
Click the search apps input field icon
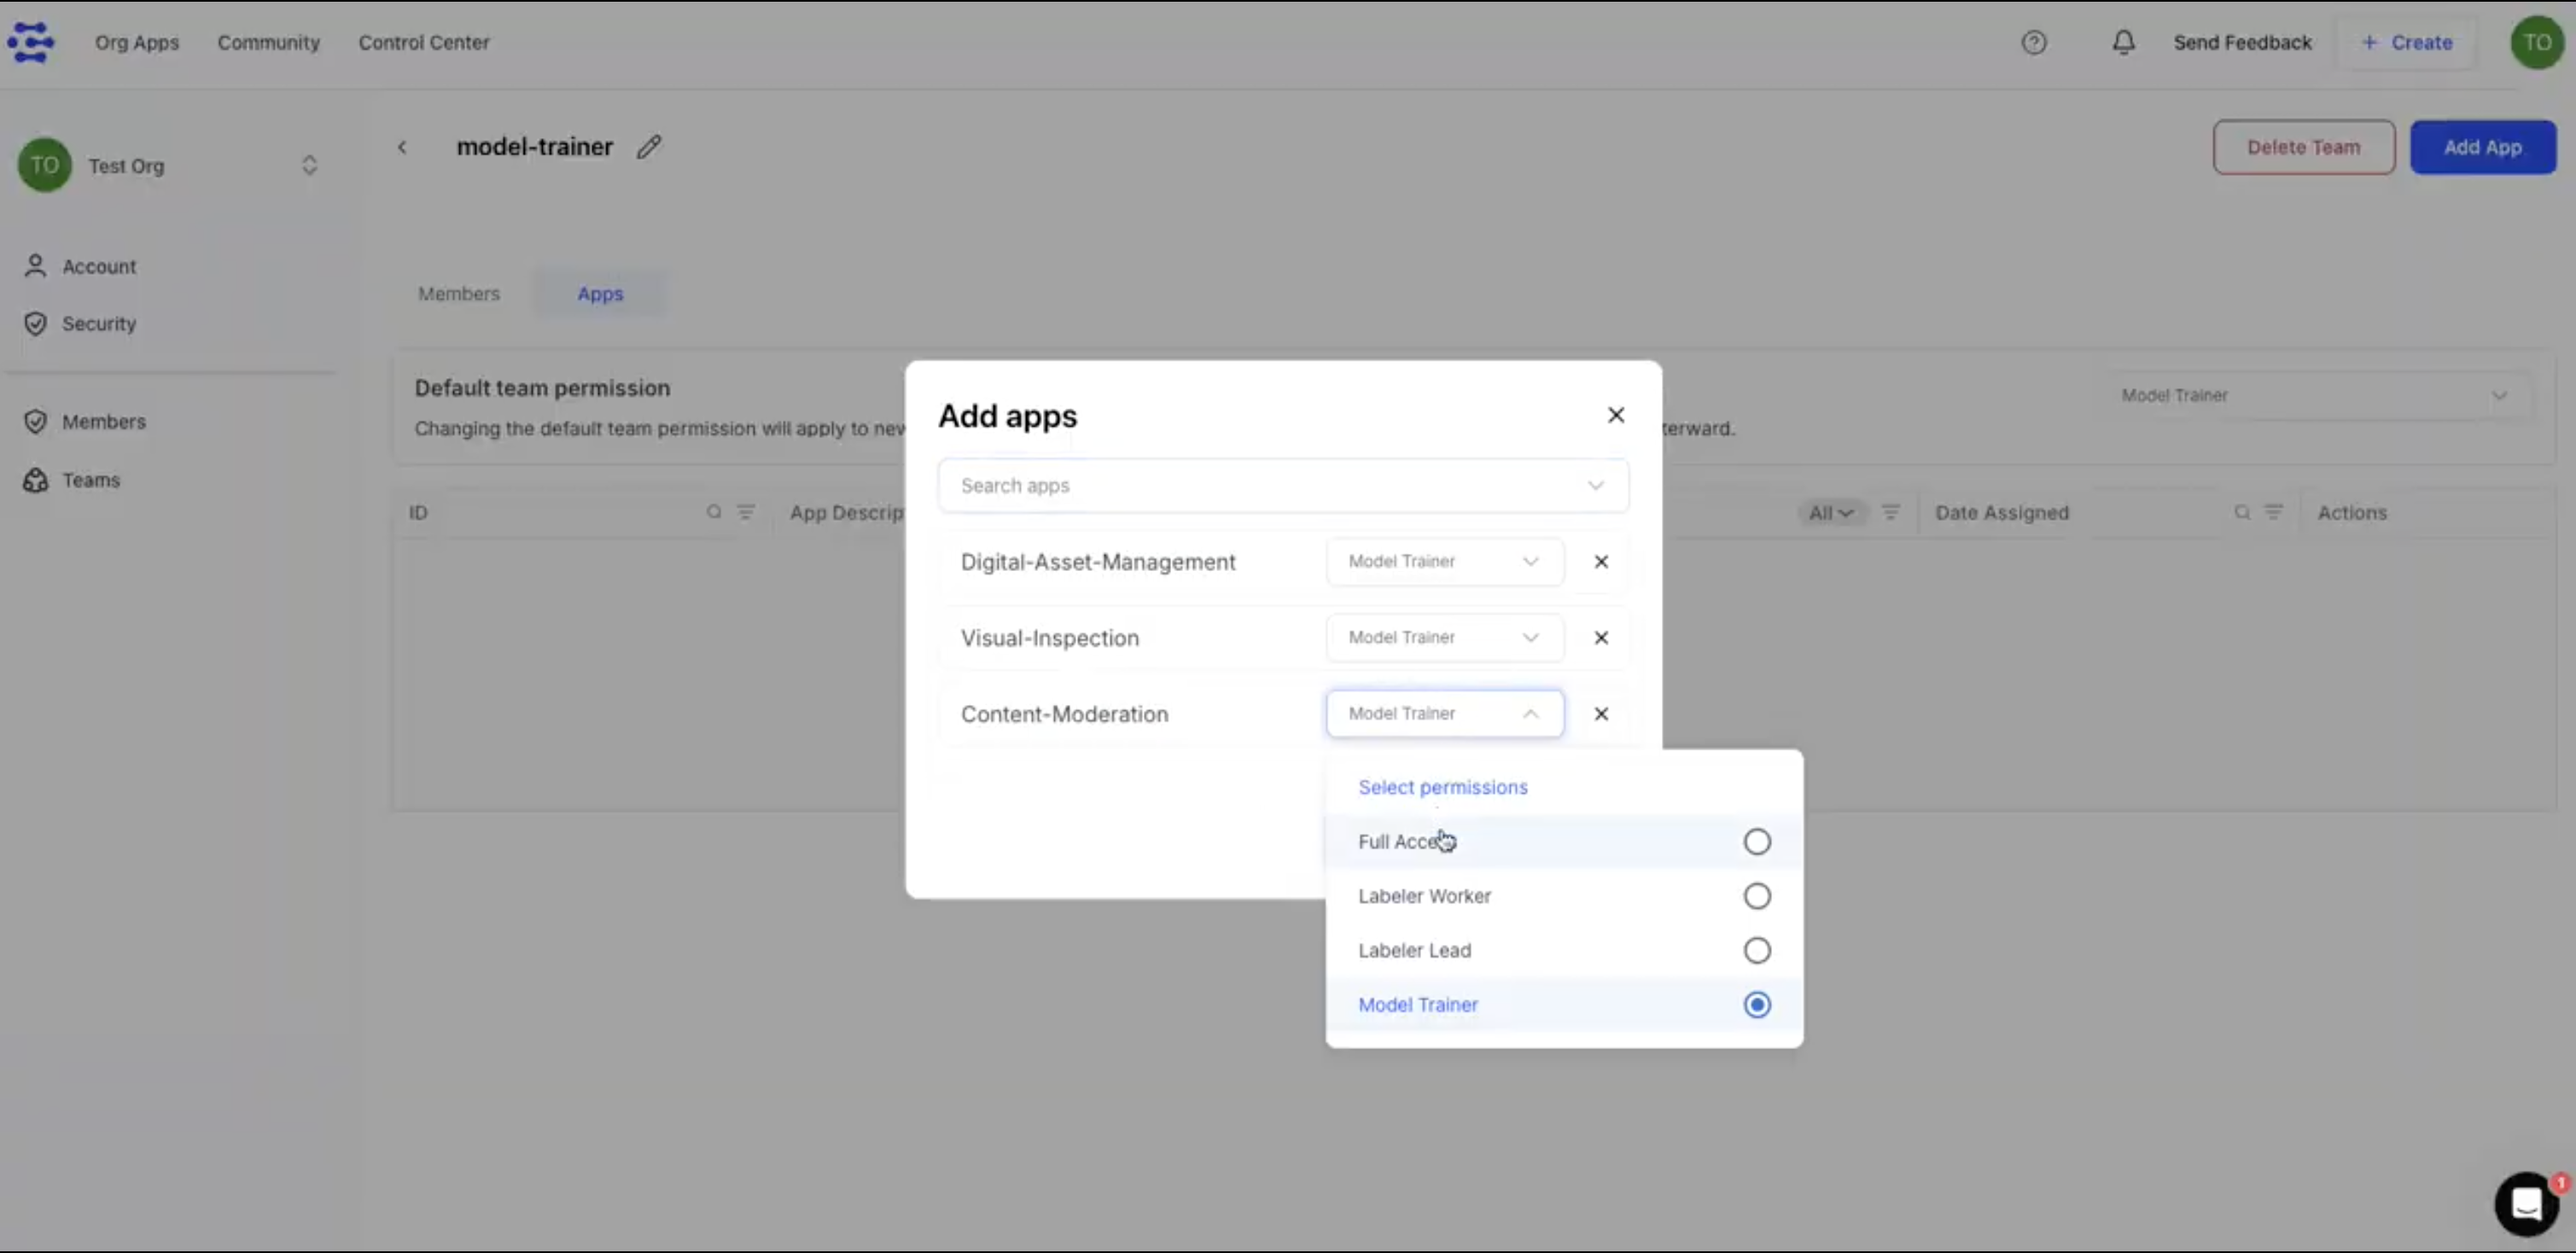[x=1595, y=486]
